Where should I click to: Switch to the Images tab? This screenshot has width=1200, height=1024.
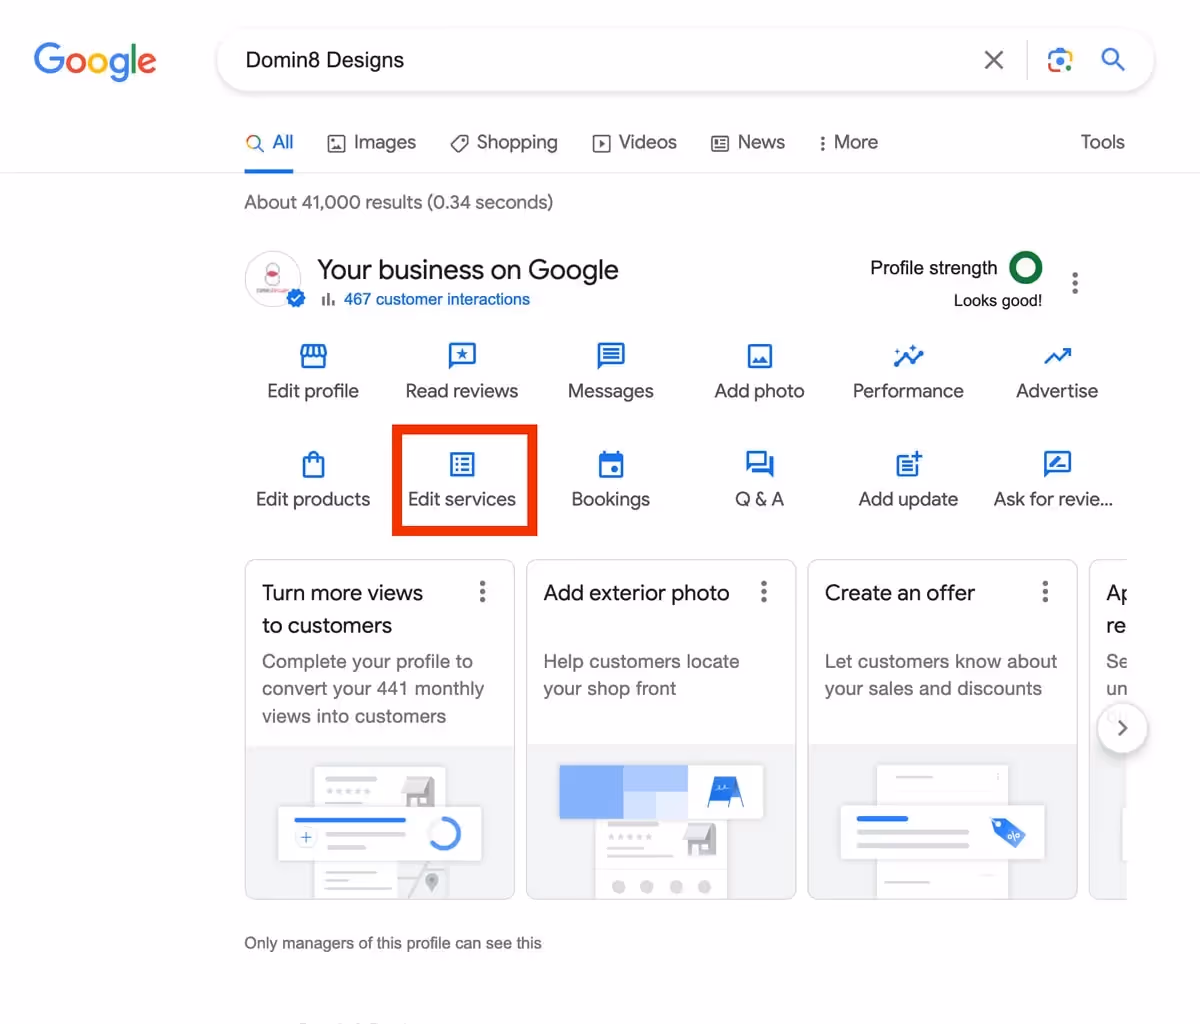372,143
